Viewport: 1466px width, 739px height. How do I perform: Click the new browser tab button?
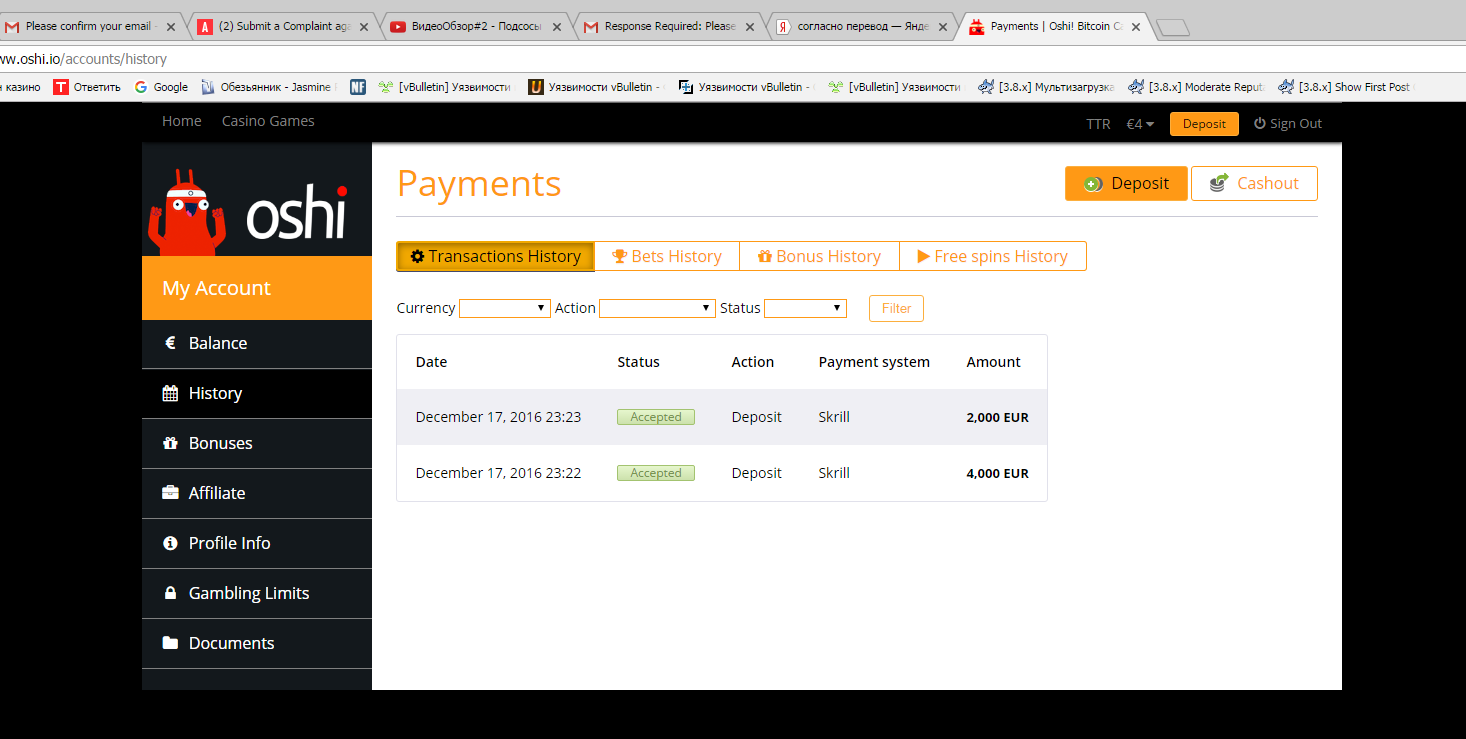click(x=1172, y=27)
